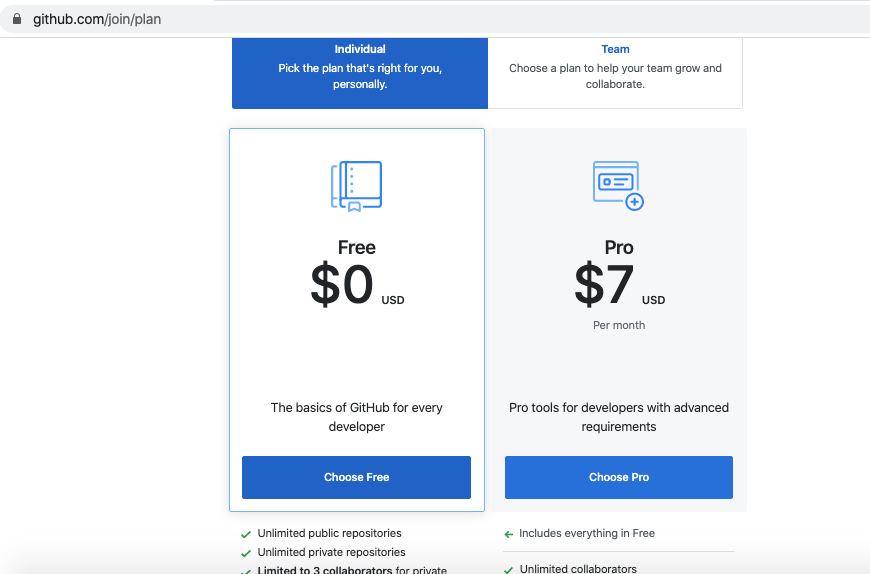The image size is (870, 574).
Task: Click the Choose Free button
Action: [356, 478]
